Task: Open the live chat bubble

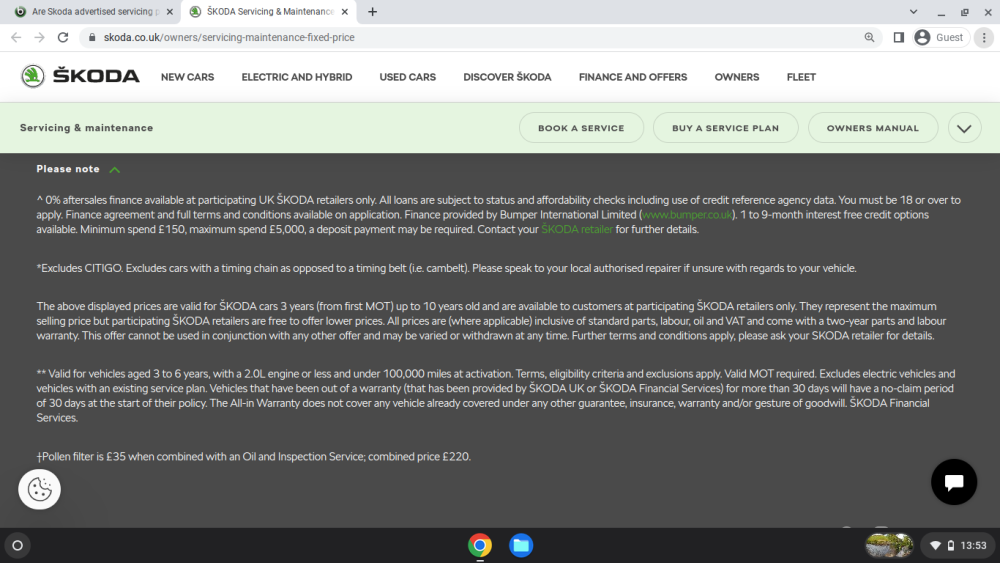Action: click(x=953, y=482)
